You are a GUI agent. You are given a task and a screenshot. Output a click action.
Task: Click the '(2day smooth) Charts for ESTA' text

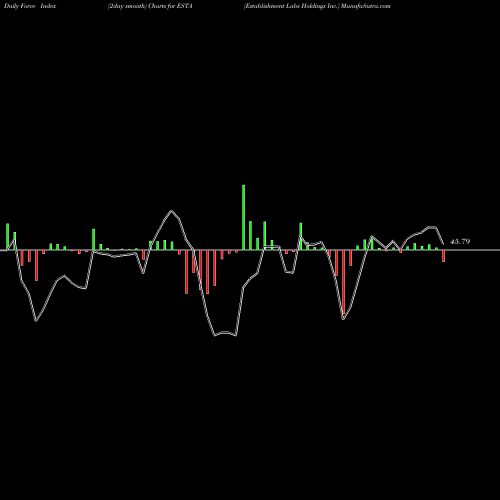(150, 6)
